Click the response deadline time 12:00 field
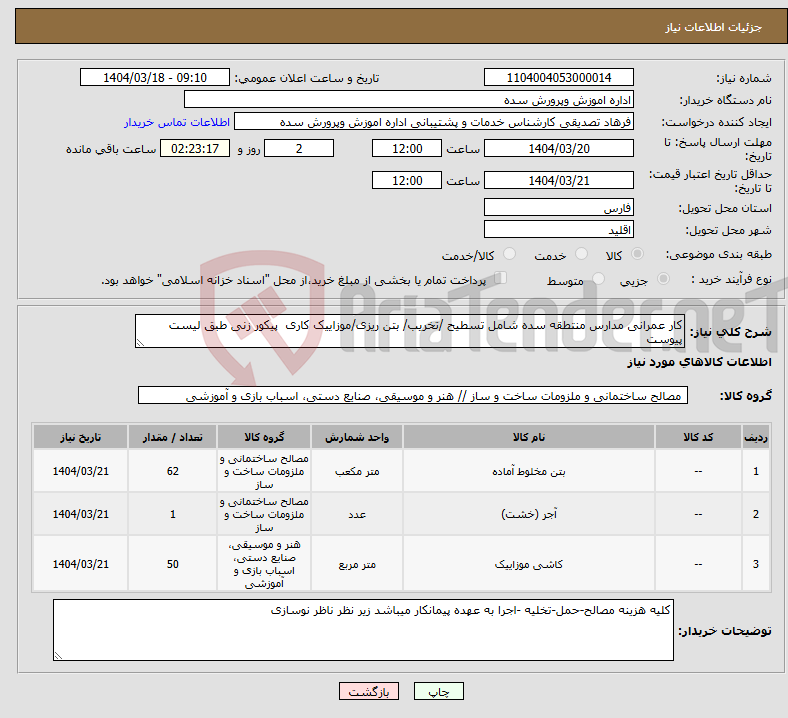Image resolution: width=788 pixels, height=718 pixels. 407,148
